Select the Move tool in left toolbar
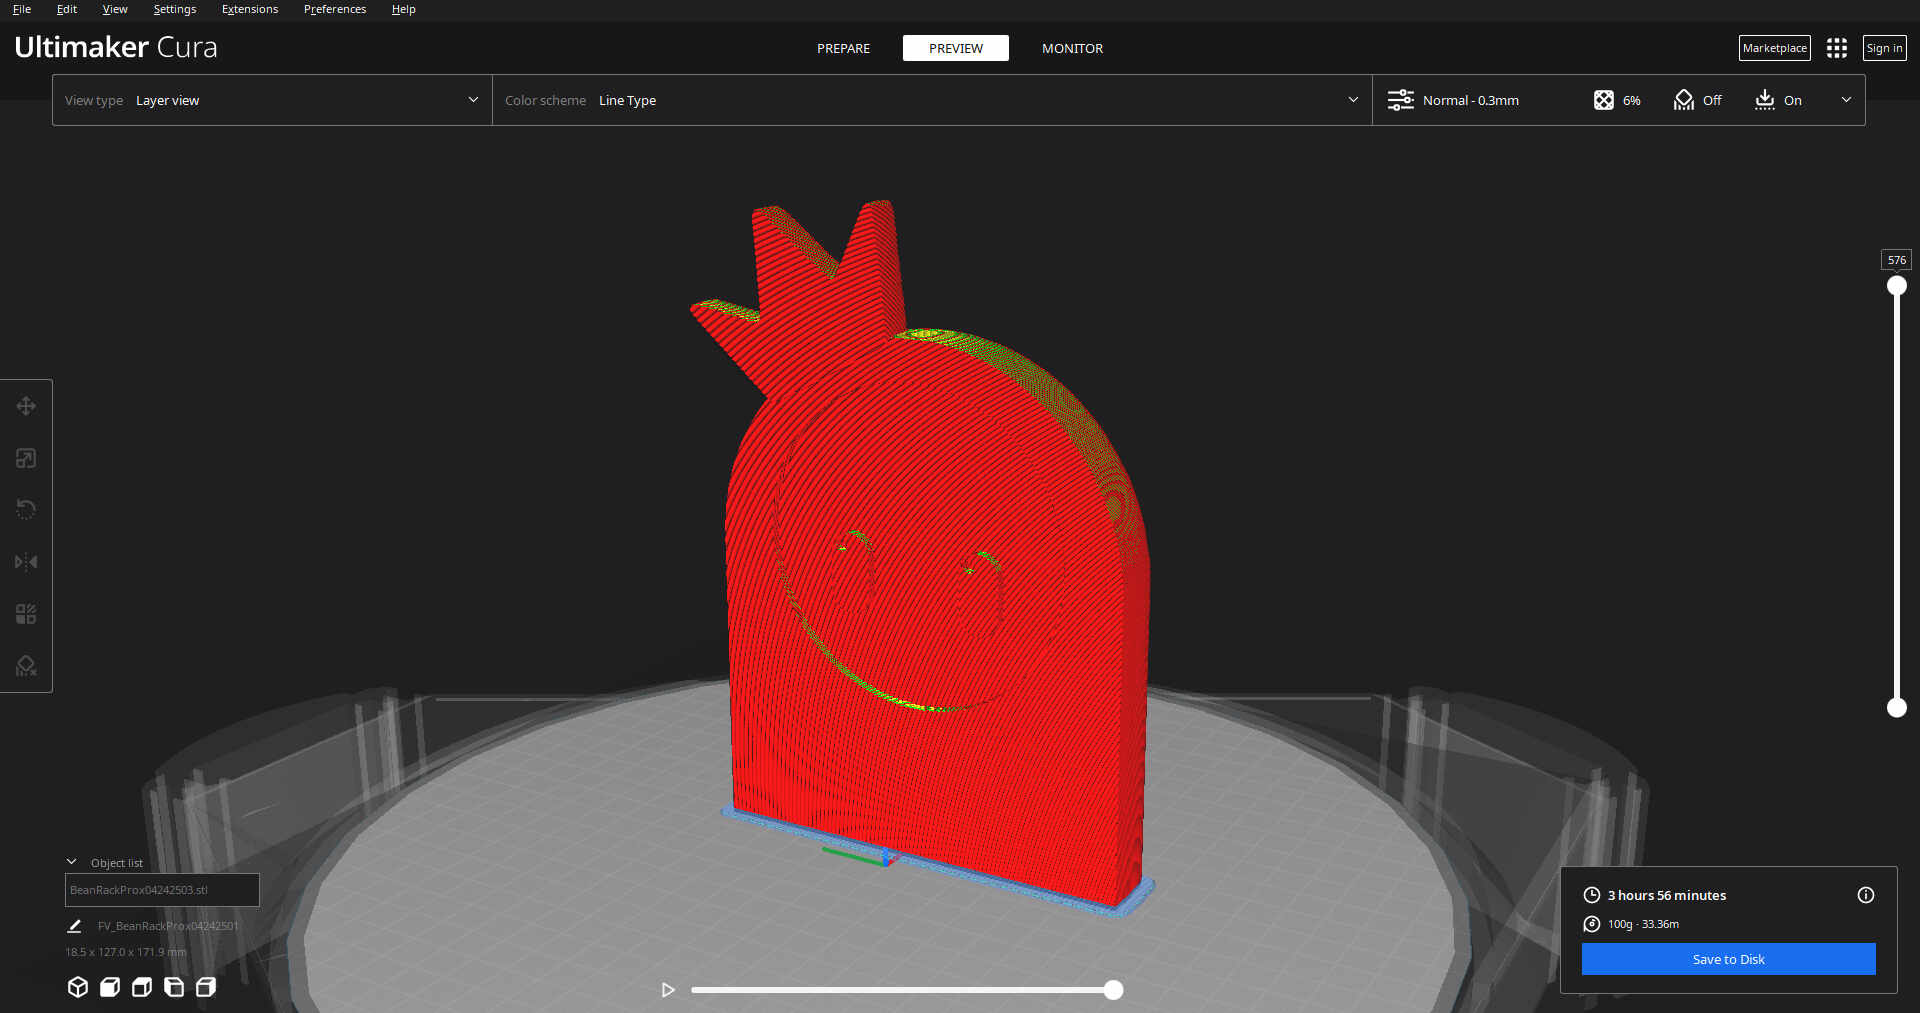The image size is (1920, 1013). coord(26,406)
